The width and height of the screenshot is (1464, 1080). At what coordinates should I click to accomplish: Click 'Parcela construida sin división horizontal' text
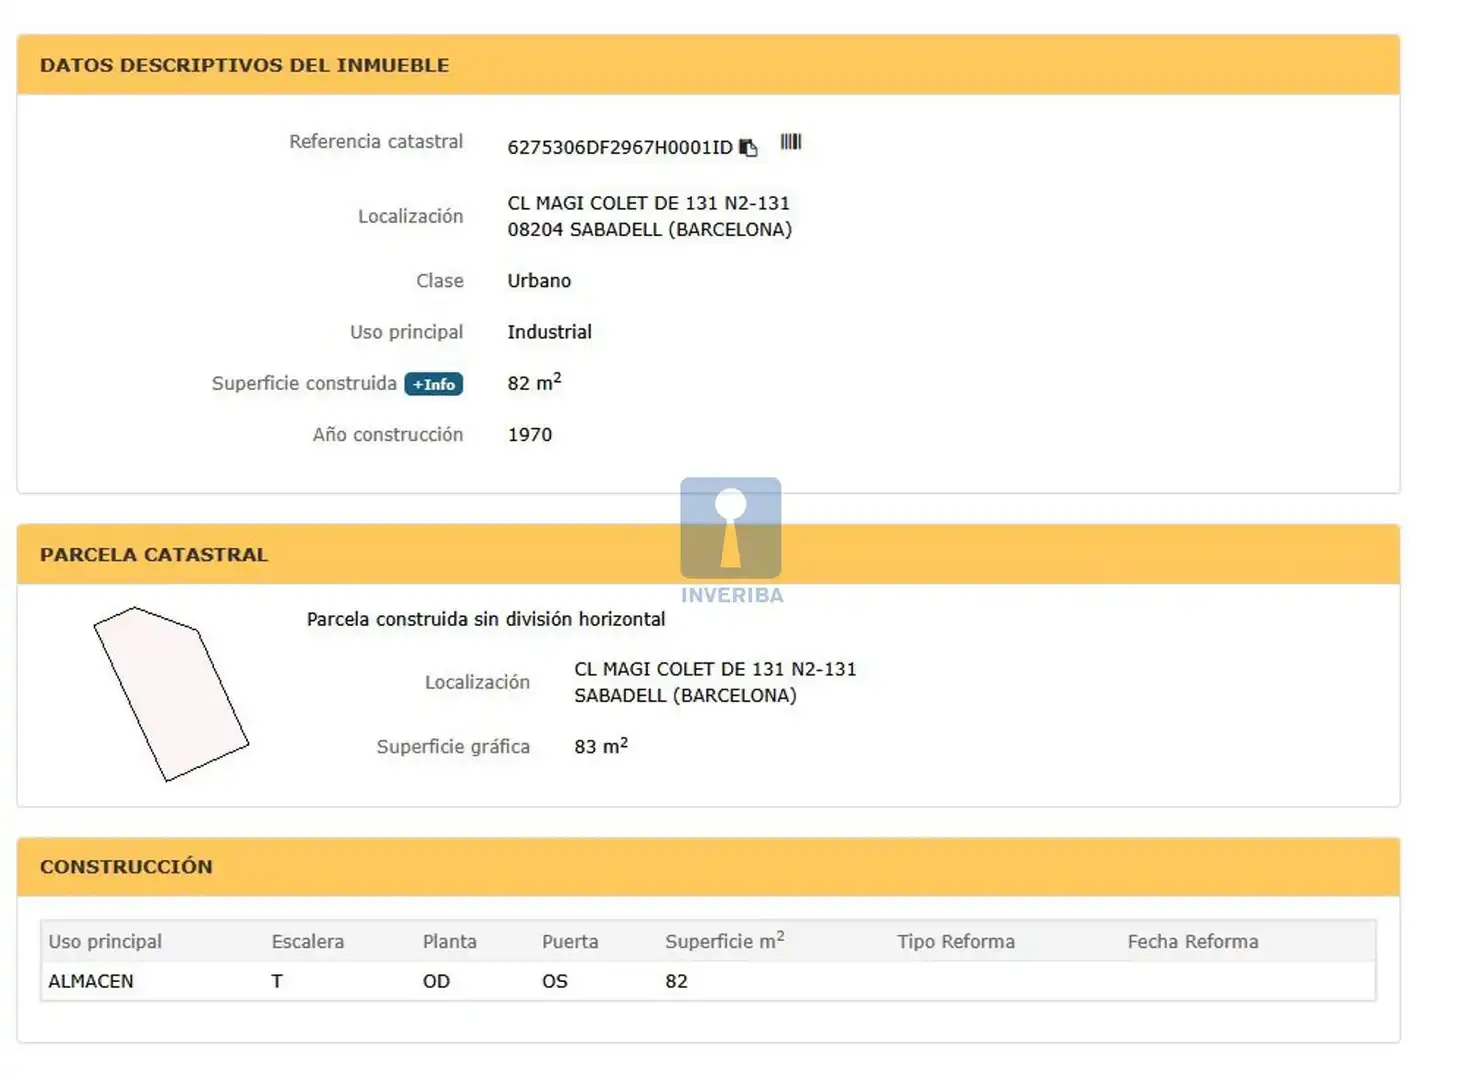[486, 619]
